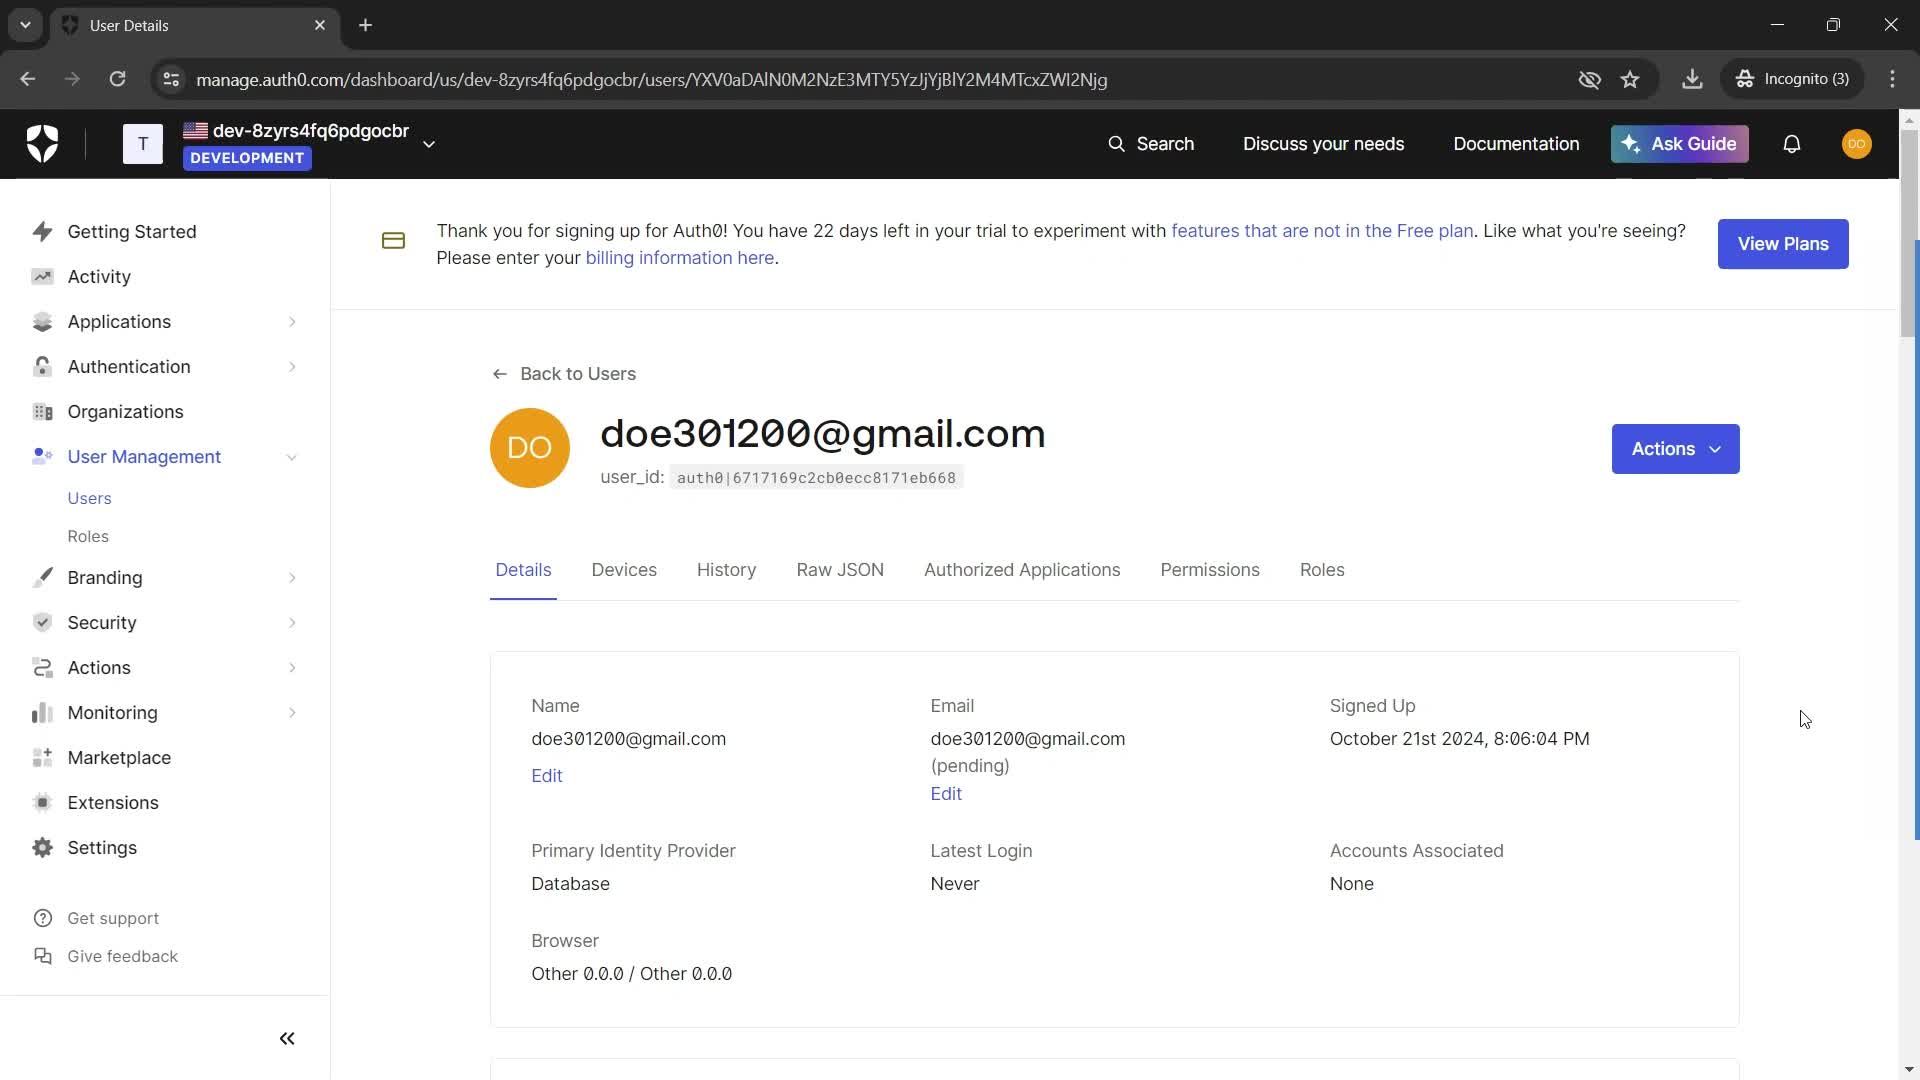This screenshot has width=1920, height=1080.
Task: Click the Security shield icon
Action: (x=42, y=622)
